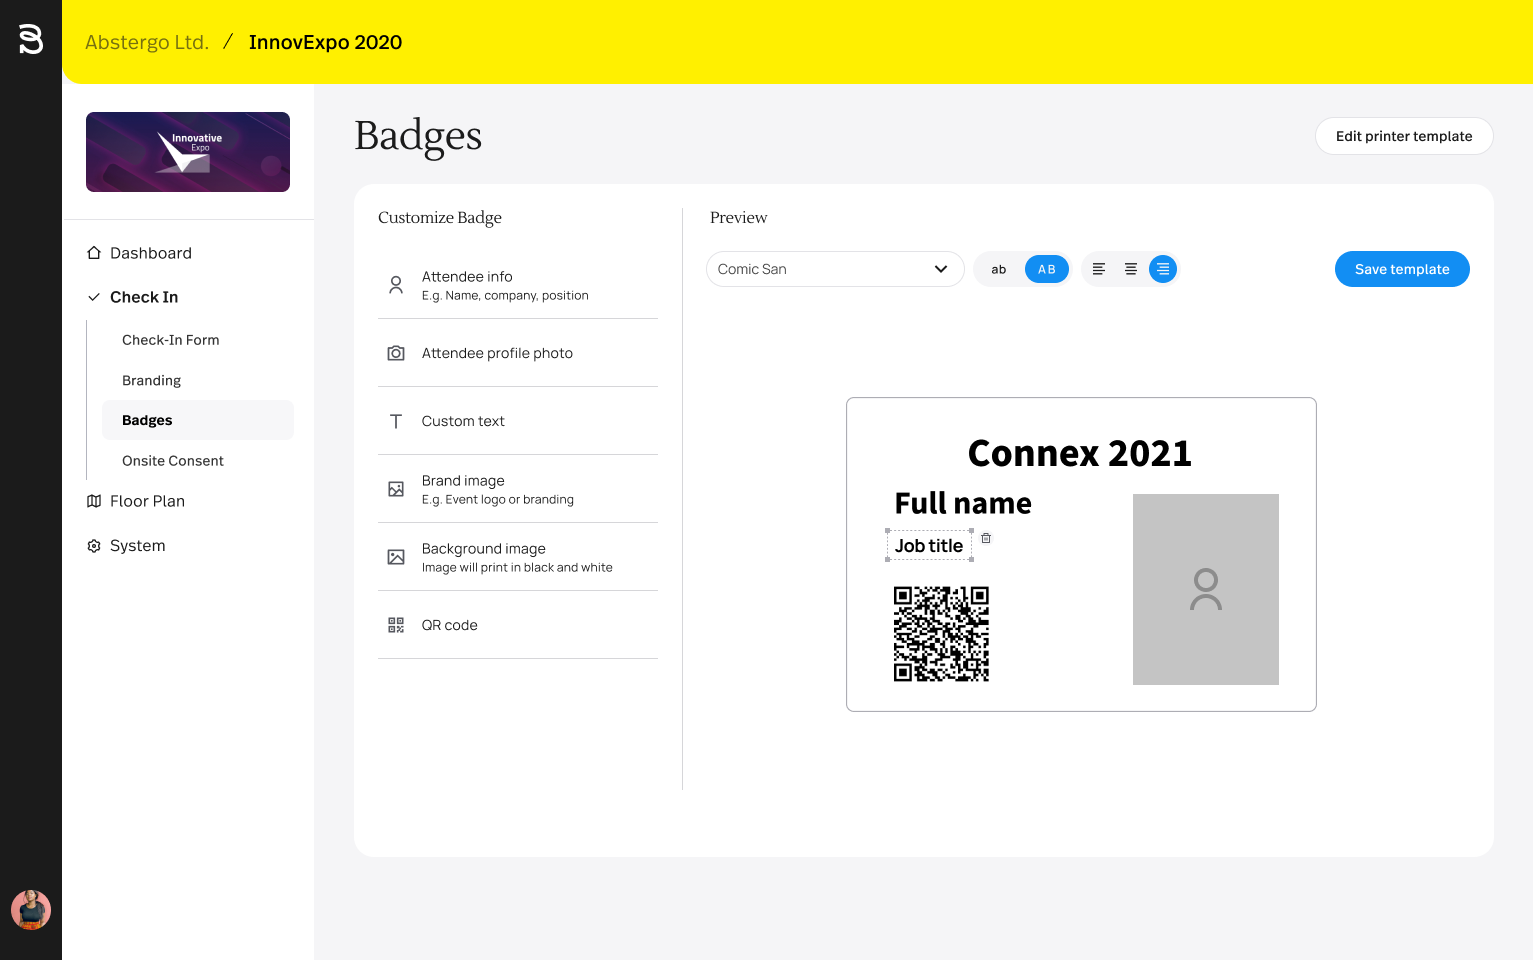Click the Brand image picture icon
The height and width of the screenshot is (960, 1533).
click(x=396, y=489)
